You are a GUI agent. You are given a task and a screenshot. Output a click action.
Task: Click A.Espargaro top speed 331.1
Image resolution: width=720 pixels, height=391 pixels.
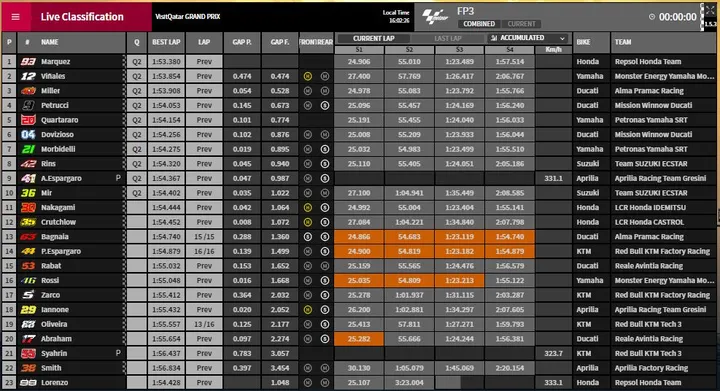[x=553, y=179]
